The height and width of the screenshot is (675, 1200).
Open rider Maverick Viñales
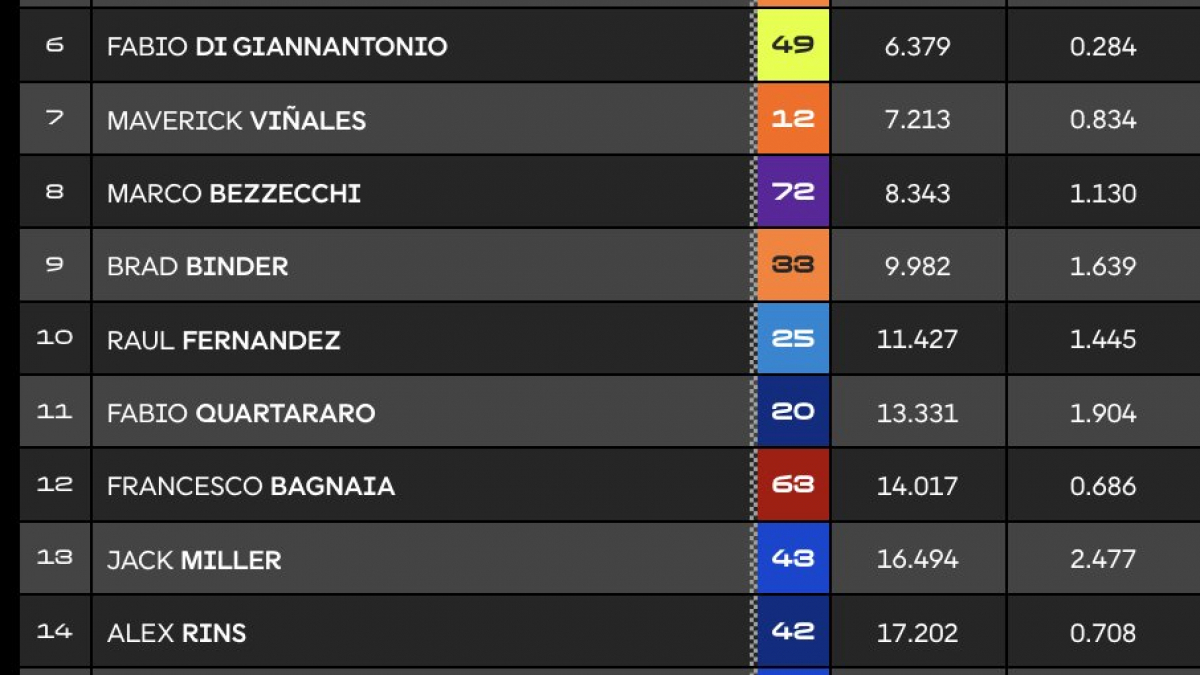[236, 120]
